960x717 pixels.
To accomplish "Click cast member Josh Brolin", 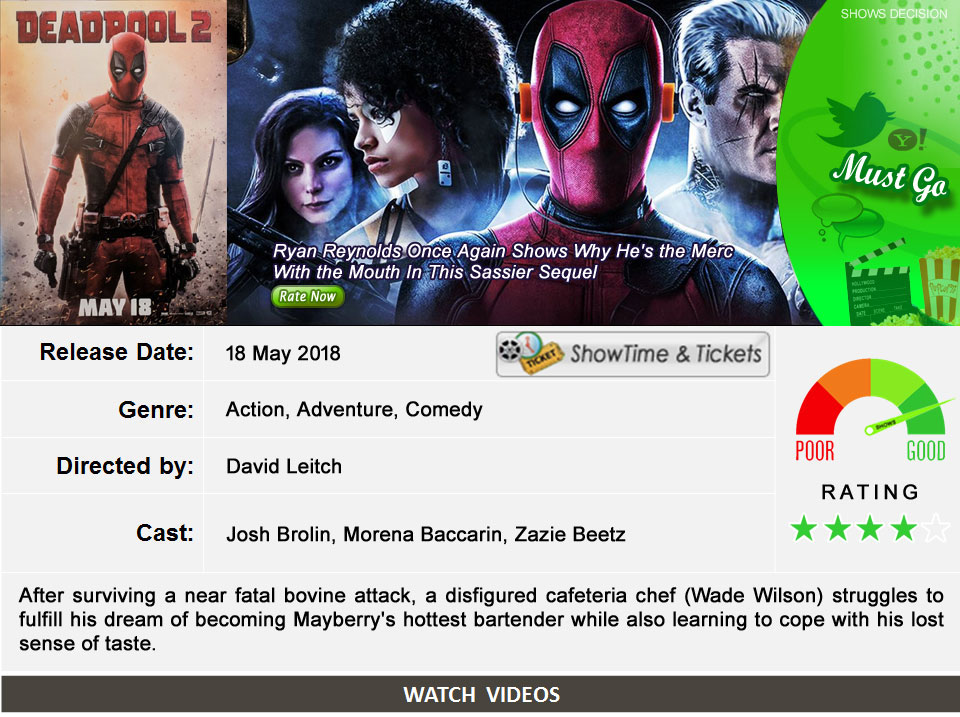I will [x=278, y=535].
